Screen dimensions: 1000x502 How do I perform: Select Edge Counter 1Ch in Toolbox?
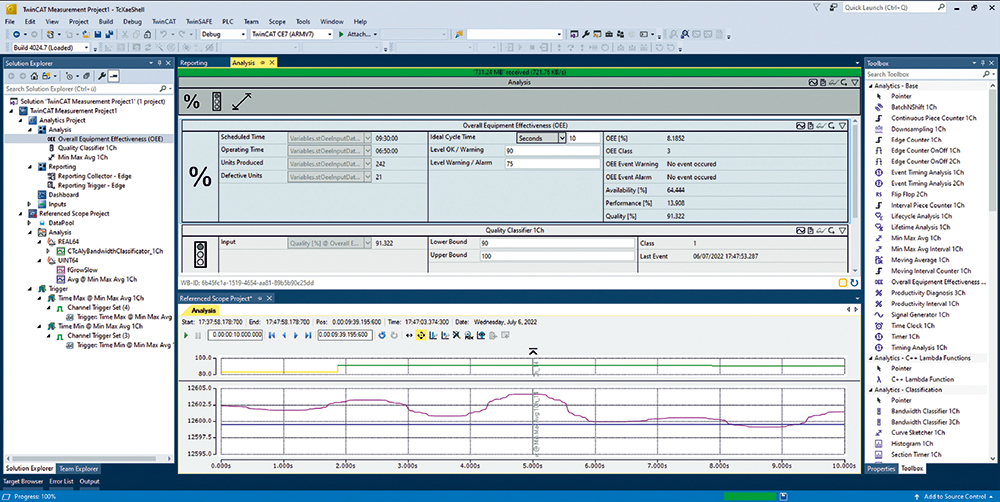pos(916,140)
